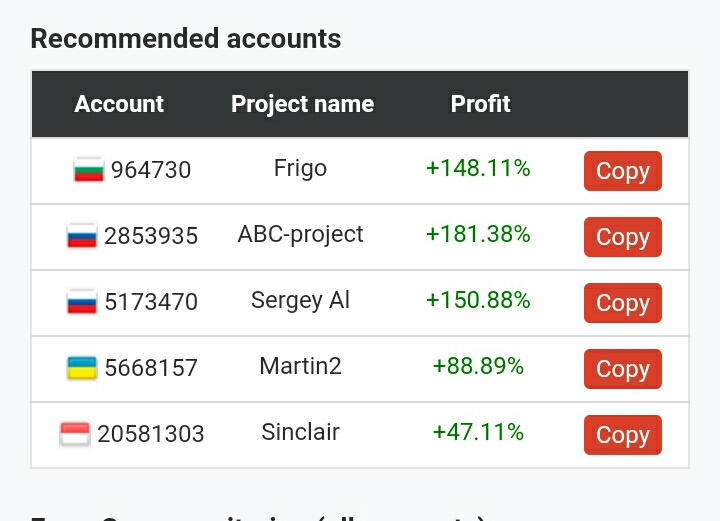Click the Russian flag beside account 2853935
The height and width of the screenshot is (521, 720).
[x=82, y=235]
